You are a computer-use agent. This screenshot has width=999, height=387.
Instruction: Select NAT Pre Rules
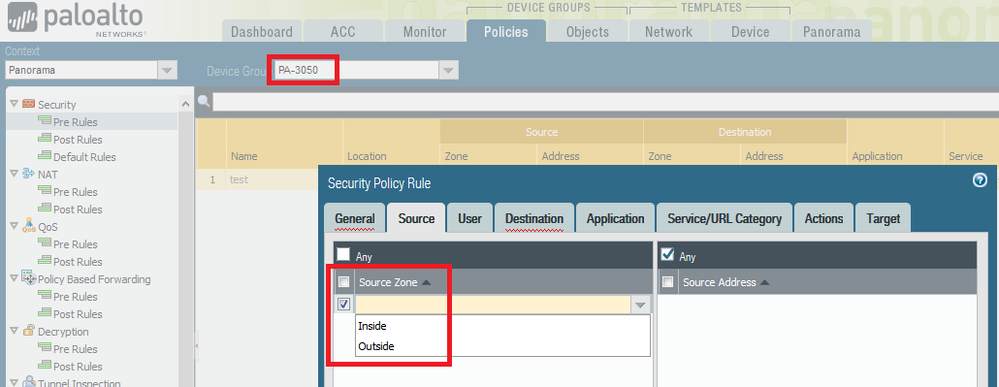[x=75, y=191]
